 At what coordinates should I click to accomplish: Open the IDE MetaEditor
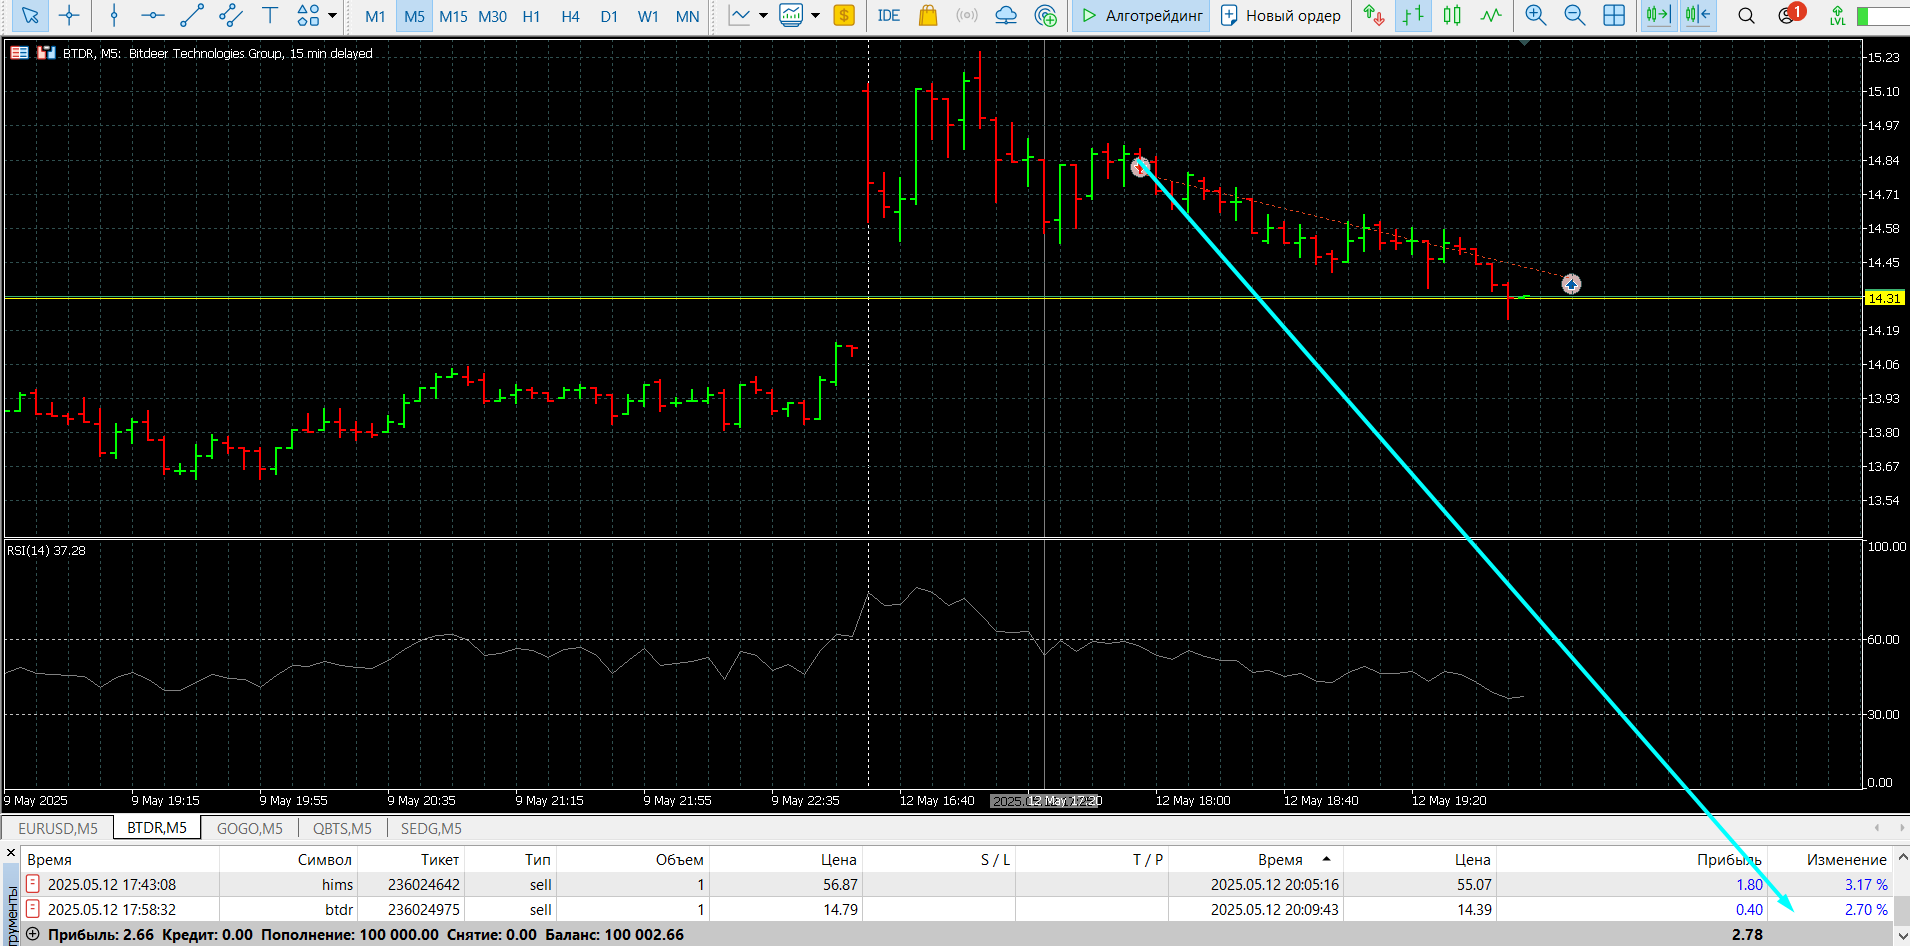click(x=888, y=15)
